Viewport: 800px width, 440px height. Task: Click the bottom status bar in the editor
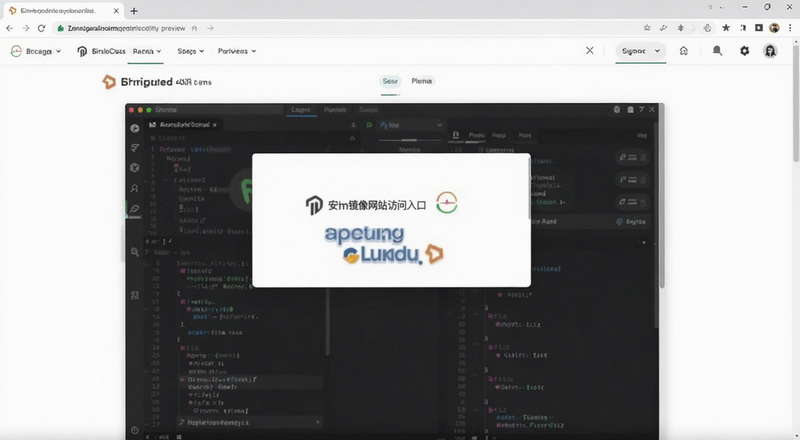coord(393,437)
